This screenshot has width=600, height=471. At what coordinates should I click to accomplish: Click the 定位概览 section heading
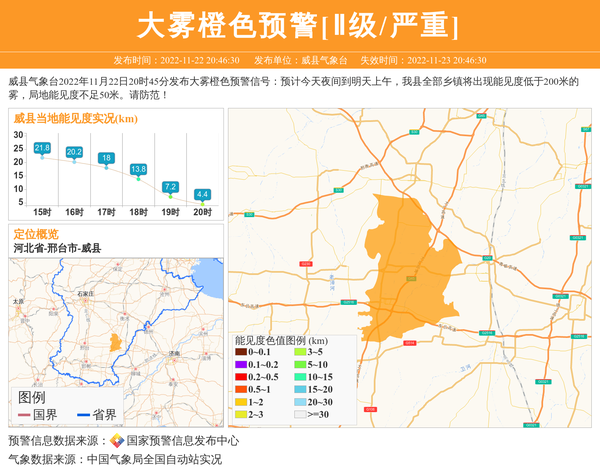(36, 234)
